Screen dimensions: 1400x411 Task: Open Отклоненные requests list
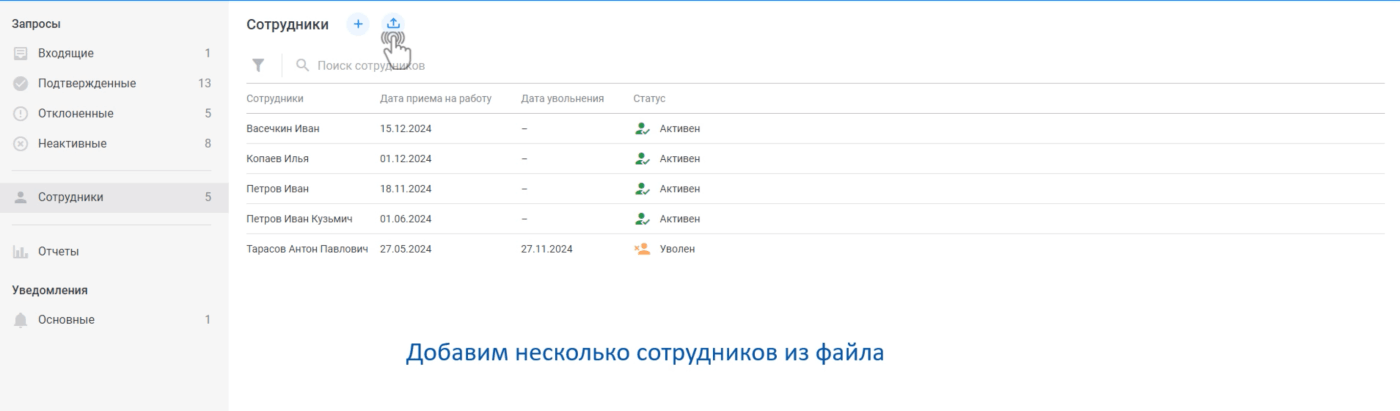click(76, 114)
